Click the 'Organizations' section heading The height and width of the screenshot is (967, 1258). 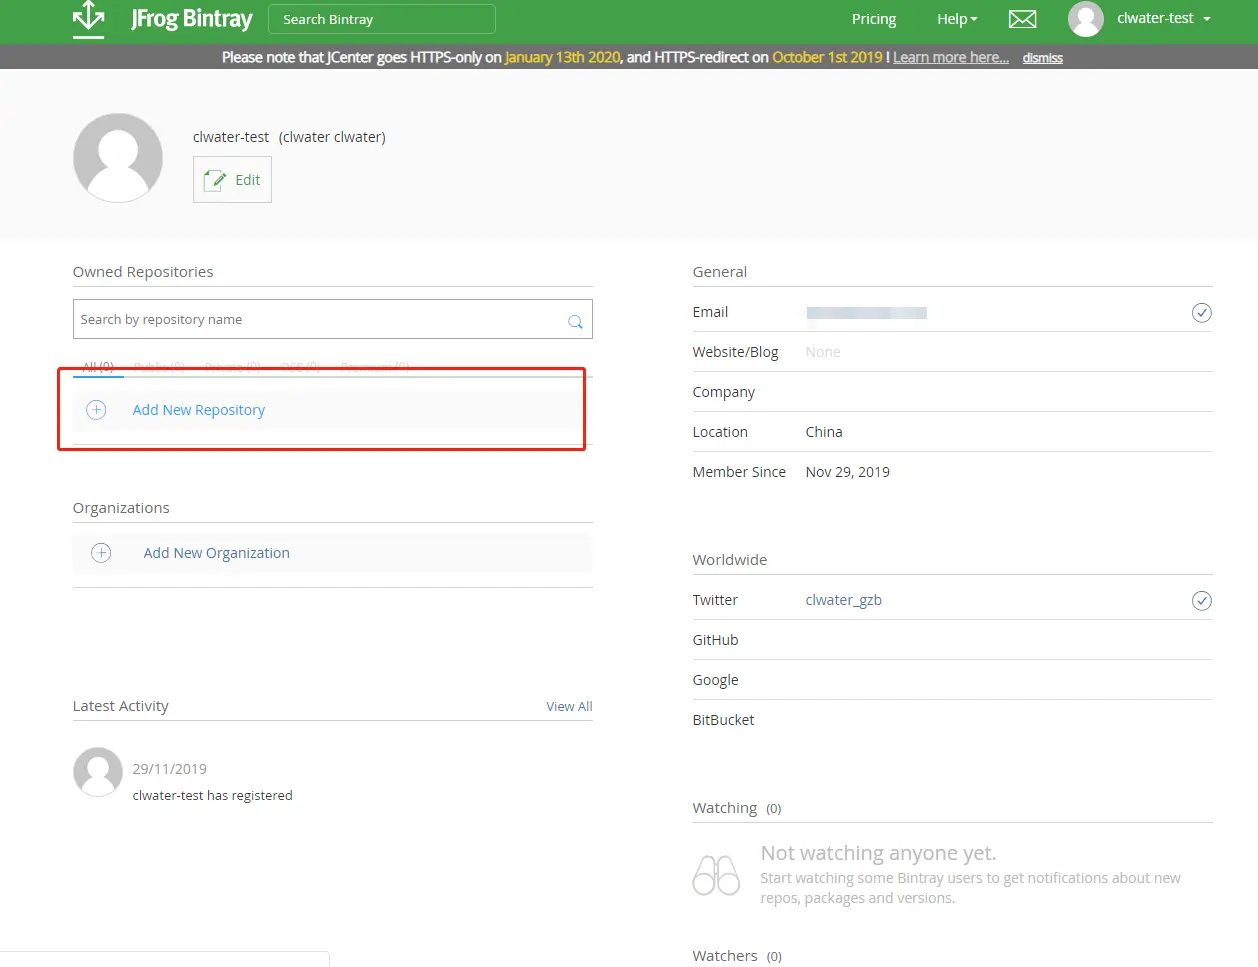click(121, 508)
